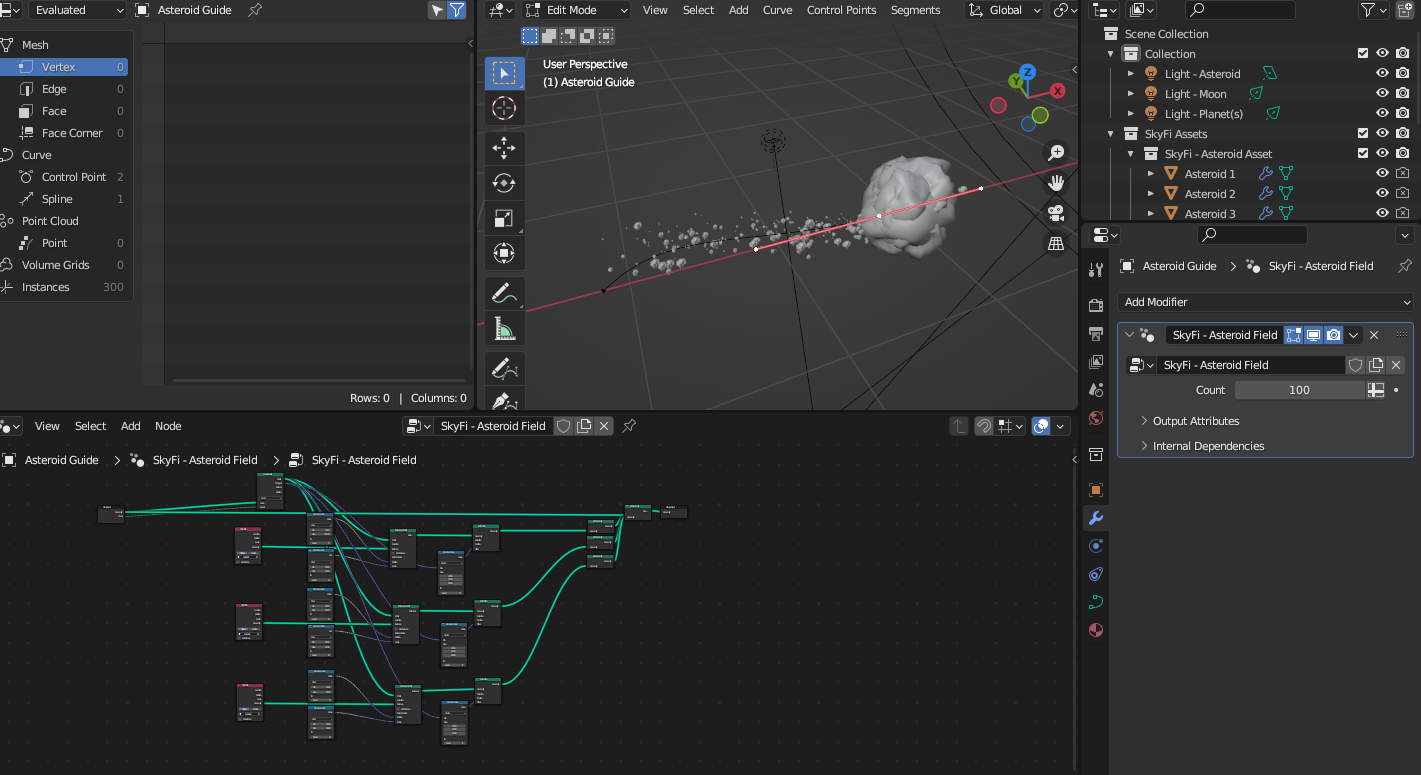Open the Material properties tab

(1096, 630)
